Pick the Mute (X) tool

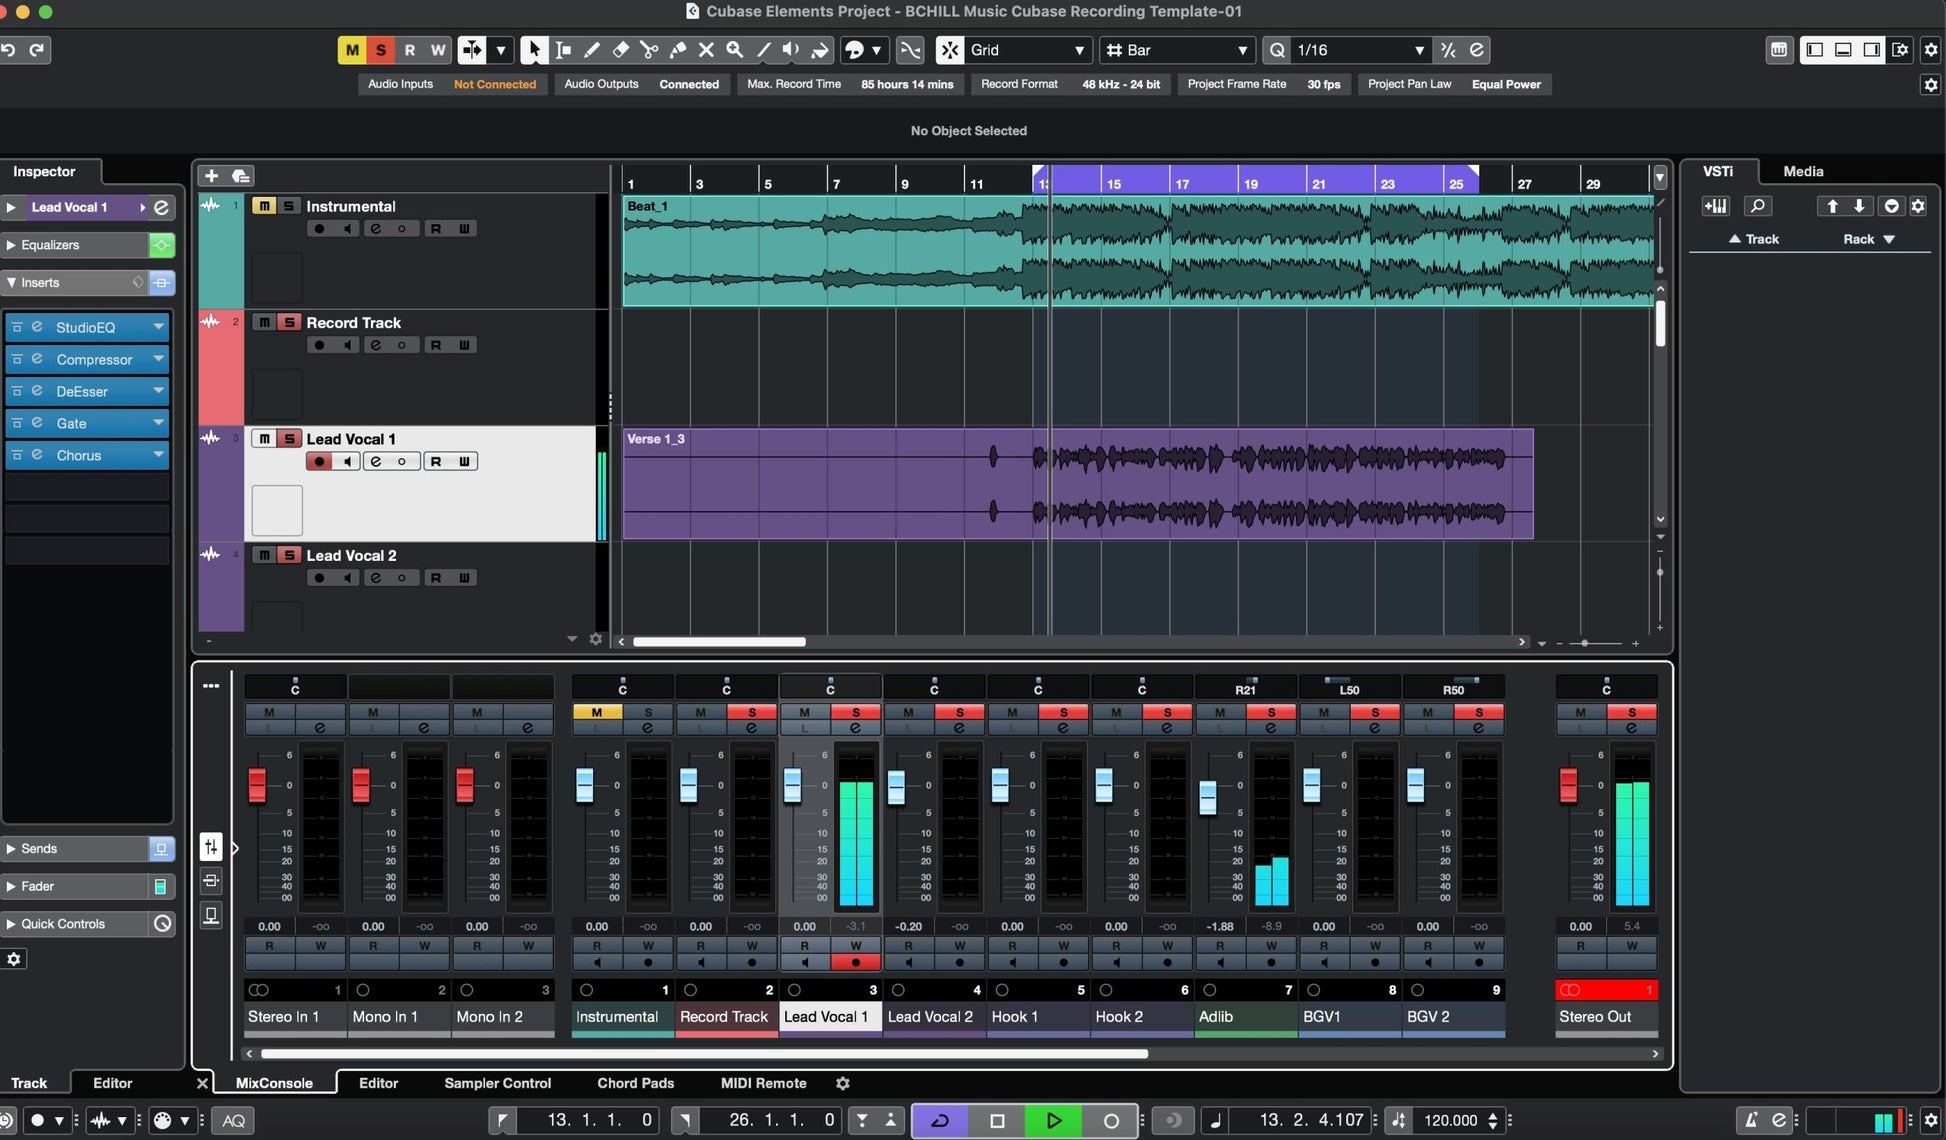click(706, 50)
